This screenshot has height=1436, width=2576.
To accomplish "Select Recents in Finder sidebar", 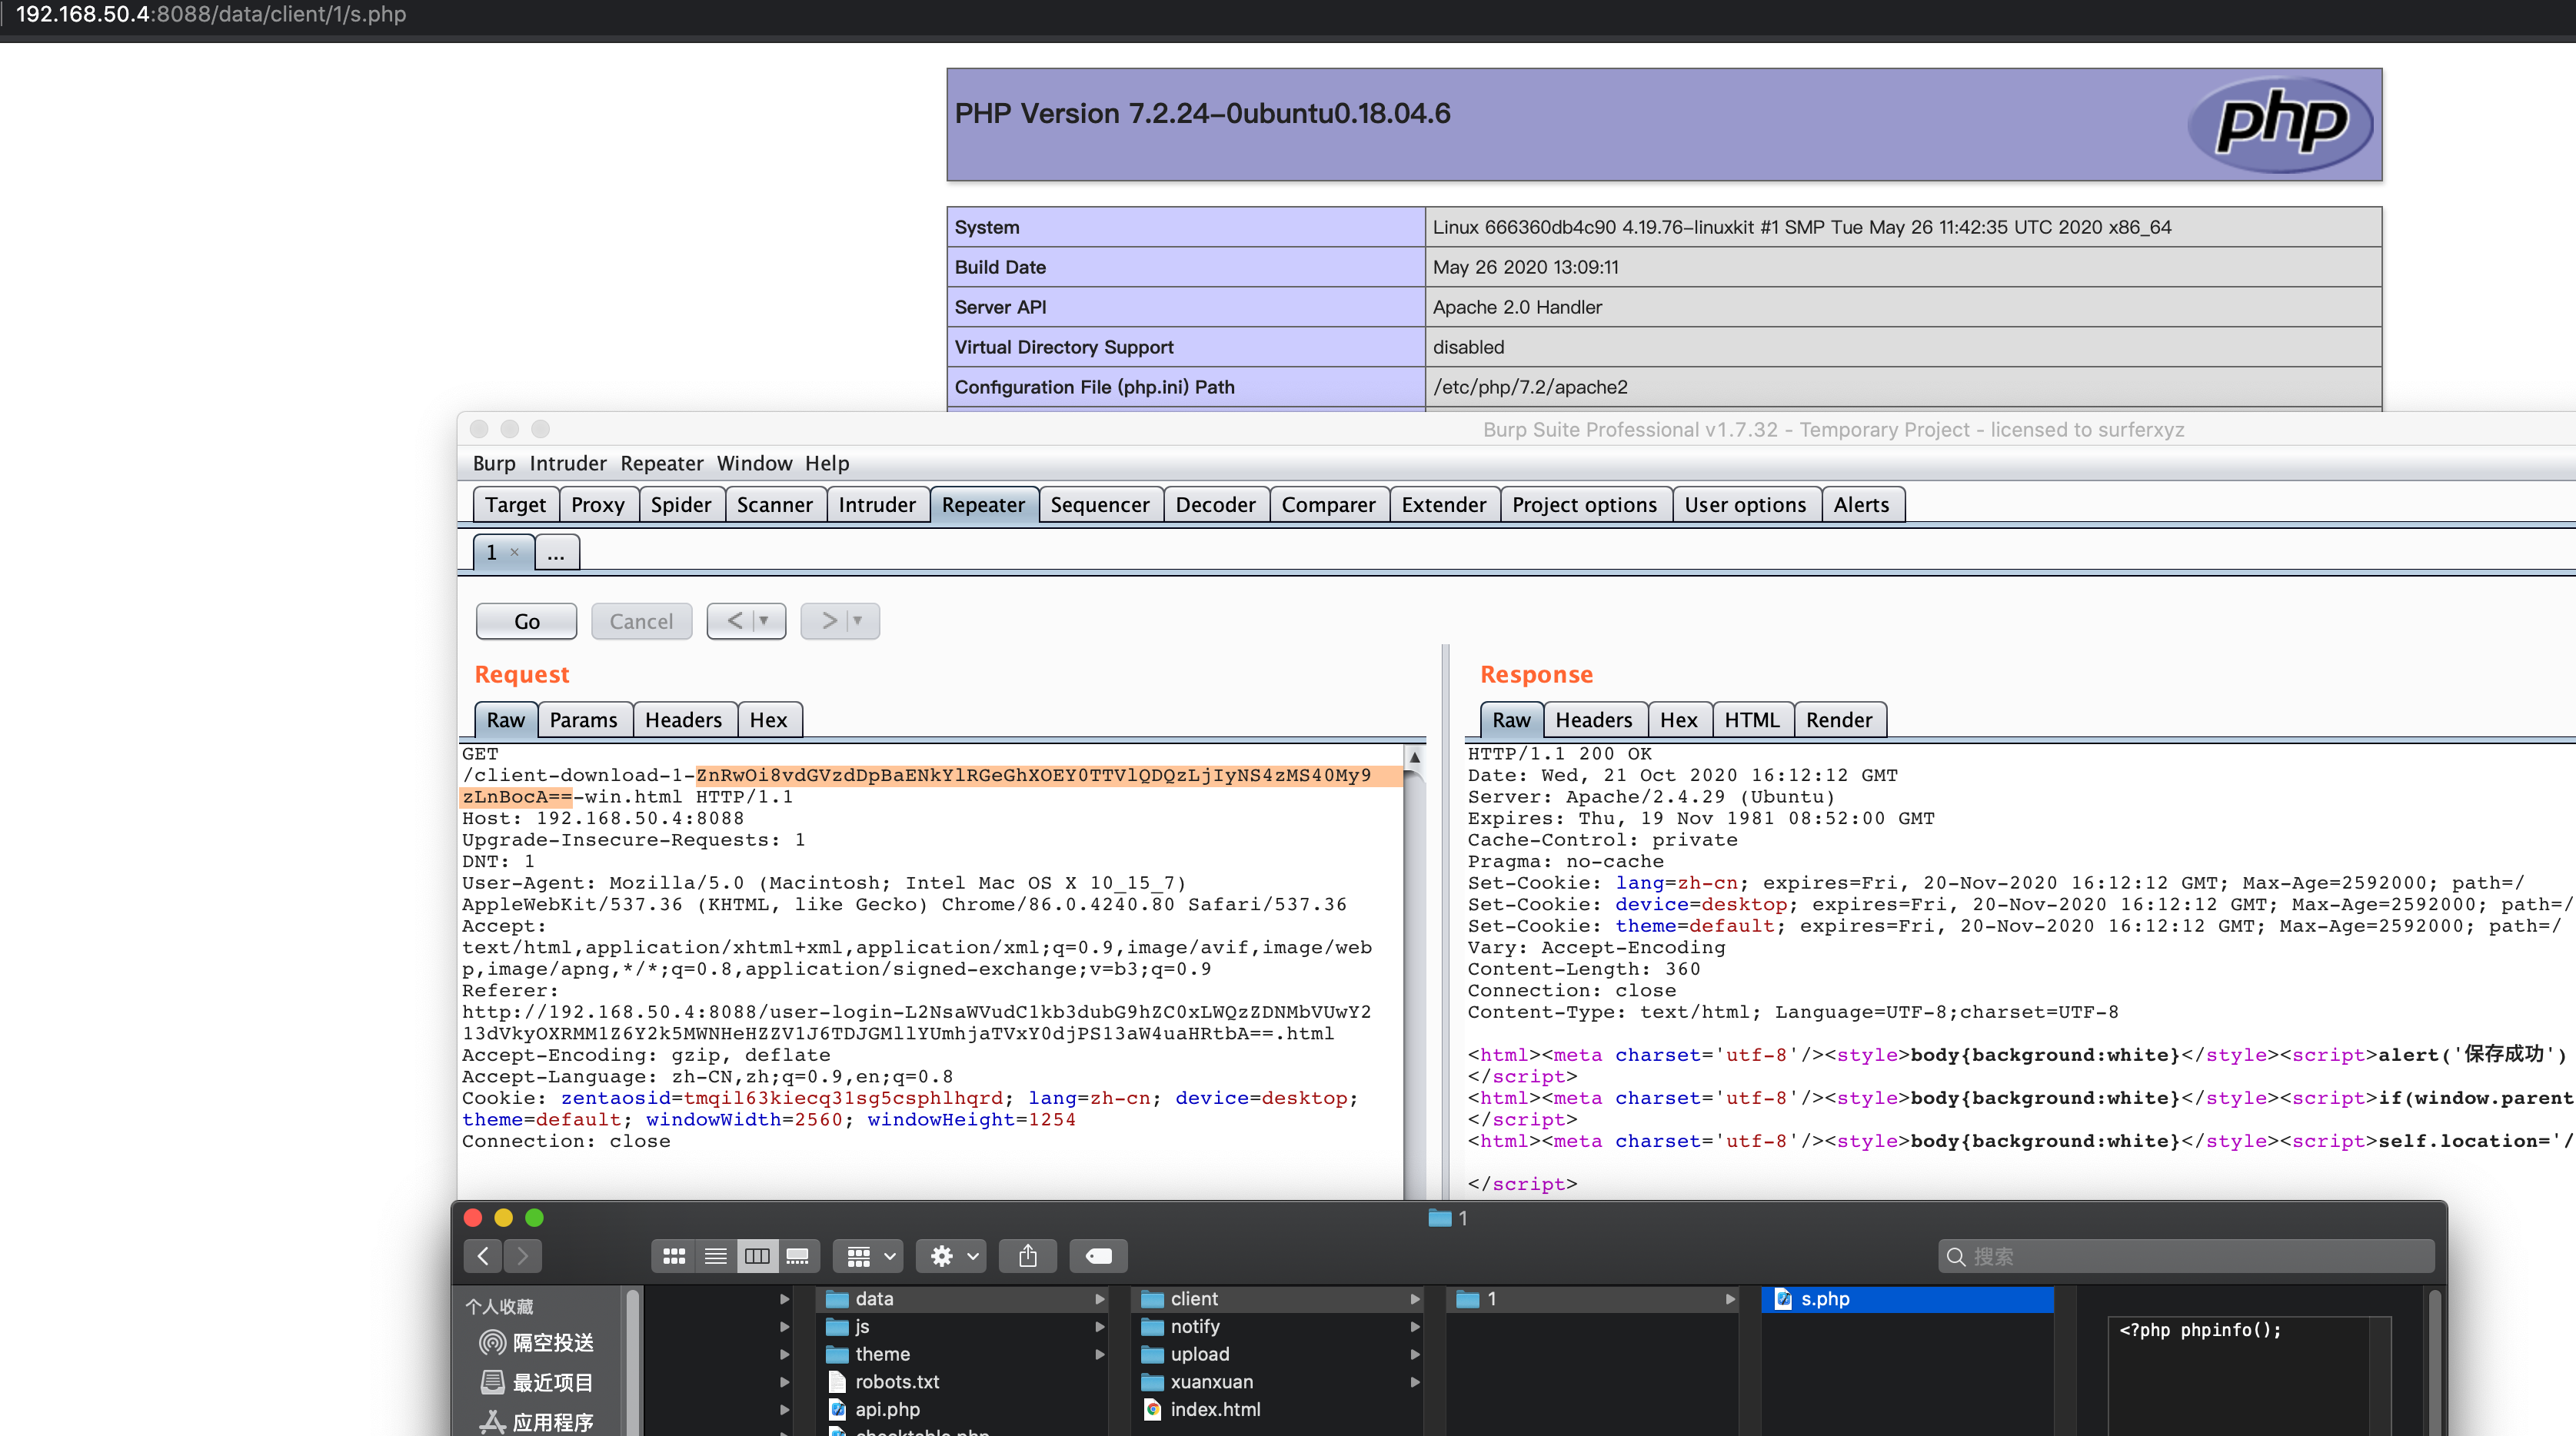I will [538, 1382].
